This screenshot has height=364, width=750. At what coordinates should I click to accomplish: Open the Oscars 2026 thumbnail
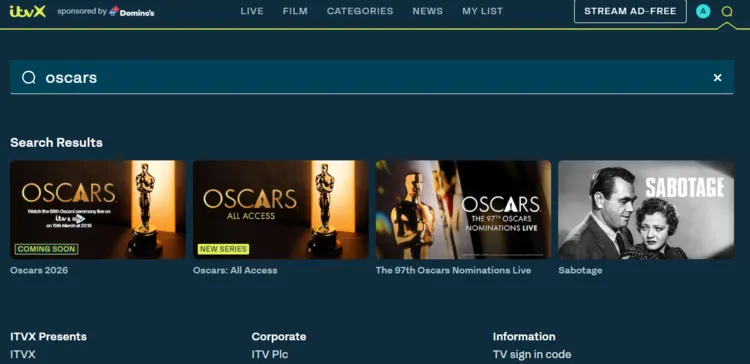[x=98, y=210]
